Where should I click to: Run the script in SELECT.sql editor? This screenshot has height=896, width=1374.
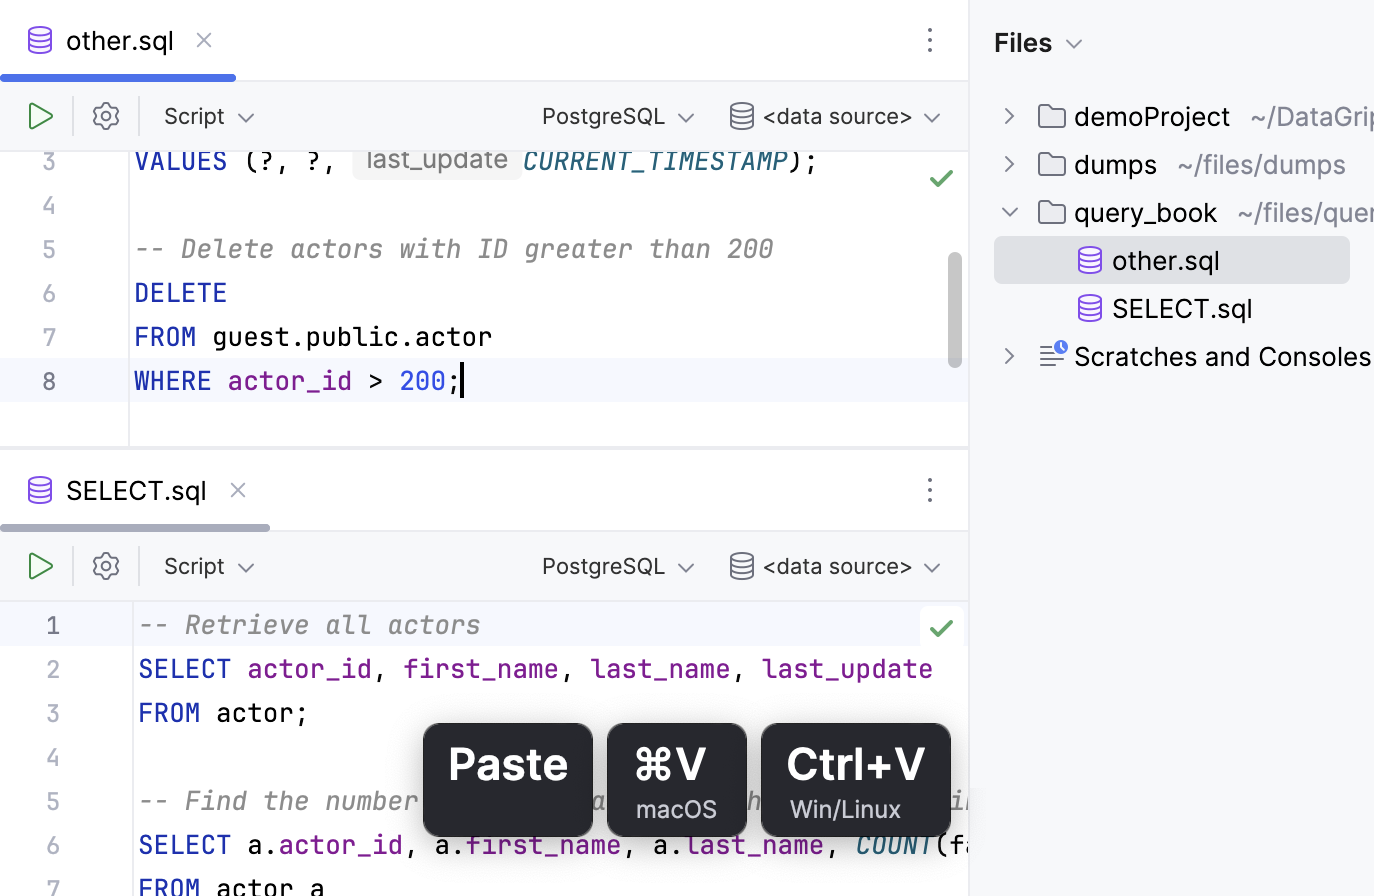coord(41,566)
